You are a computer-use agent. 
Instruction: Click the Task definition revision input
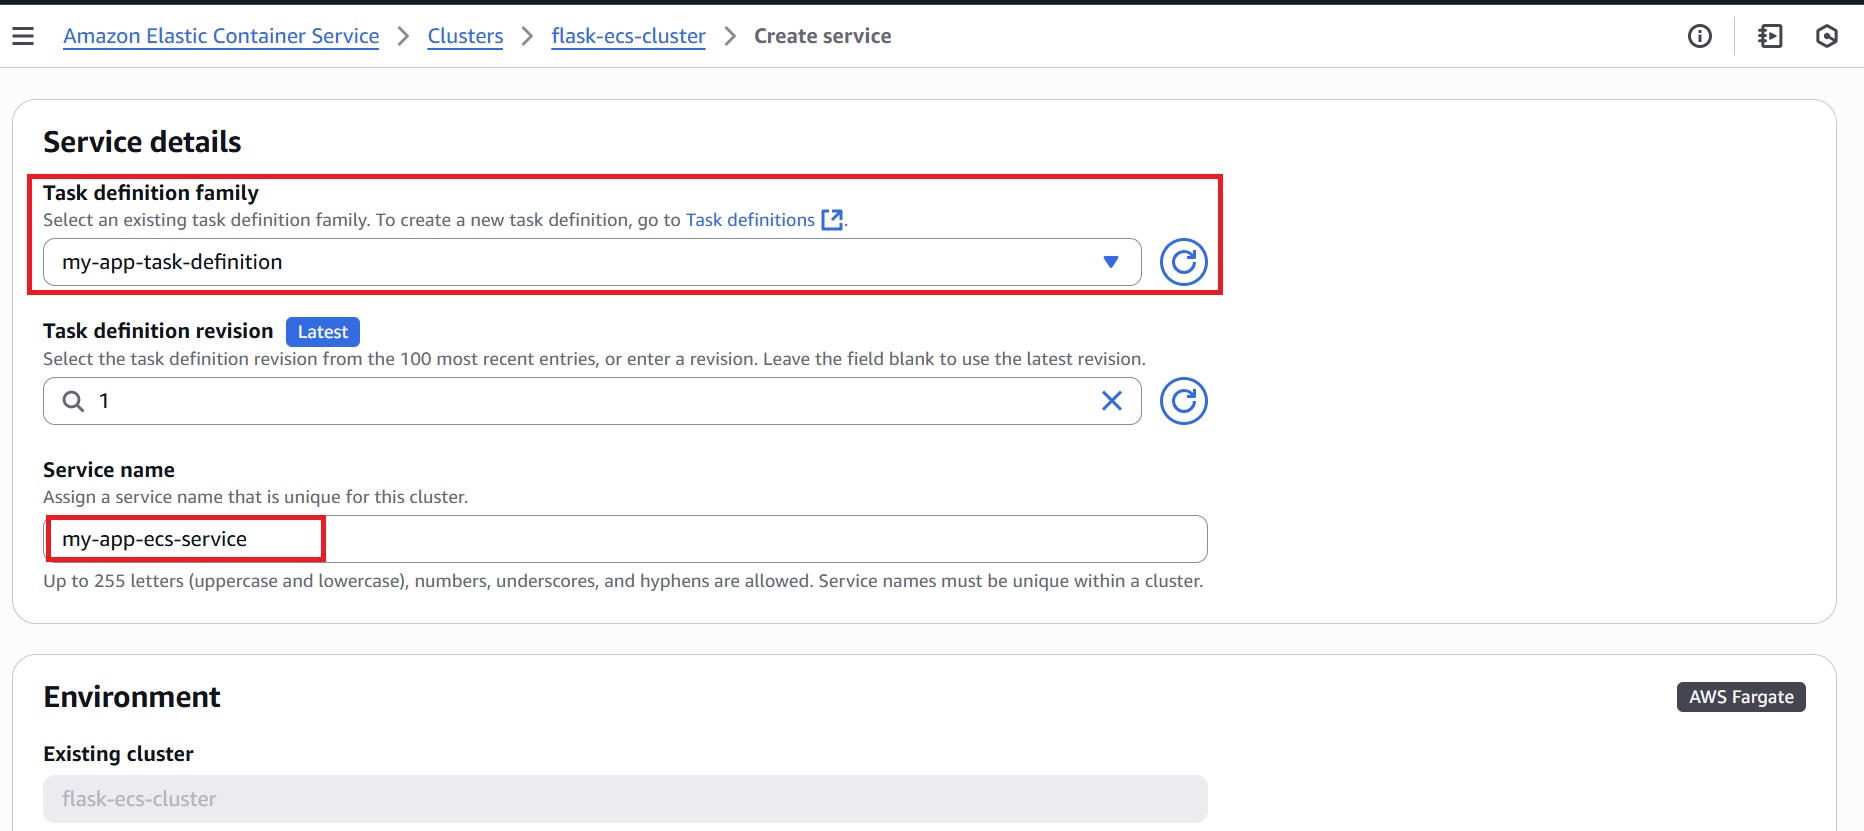pyautogui.click(x=592, y=401)
